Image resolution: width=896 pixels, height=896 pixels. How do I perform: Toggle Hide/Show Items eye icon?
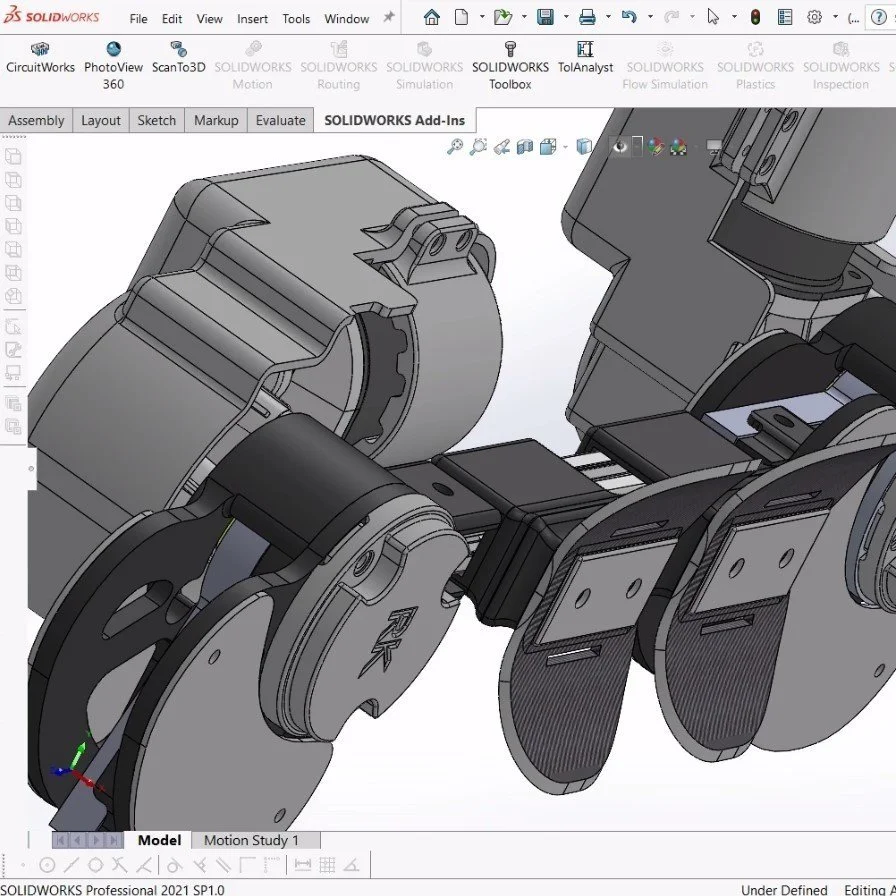point(620,147)
